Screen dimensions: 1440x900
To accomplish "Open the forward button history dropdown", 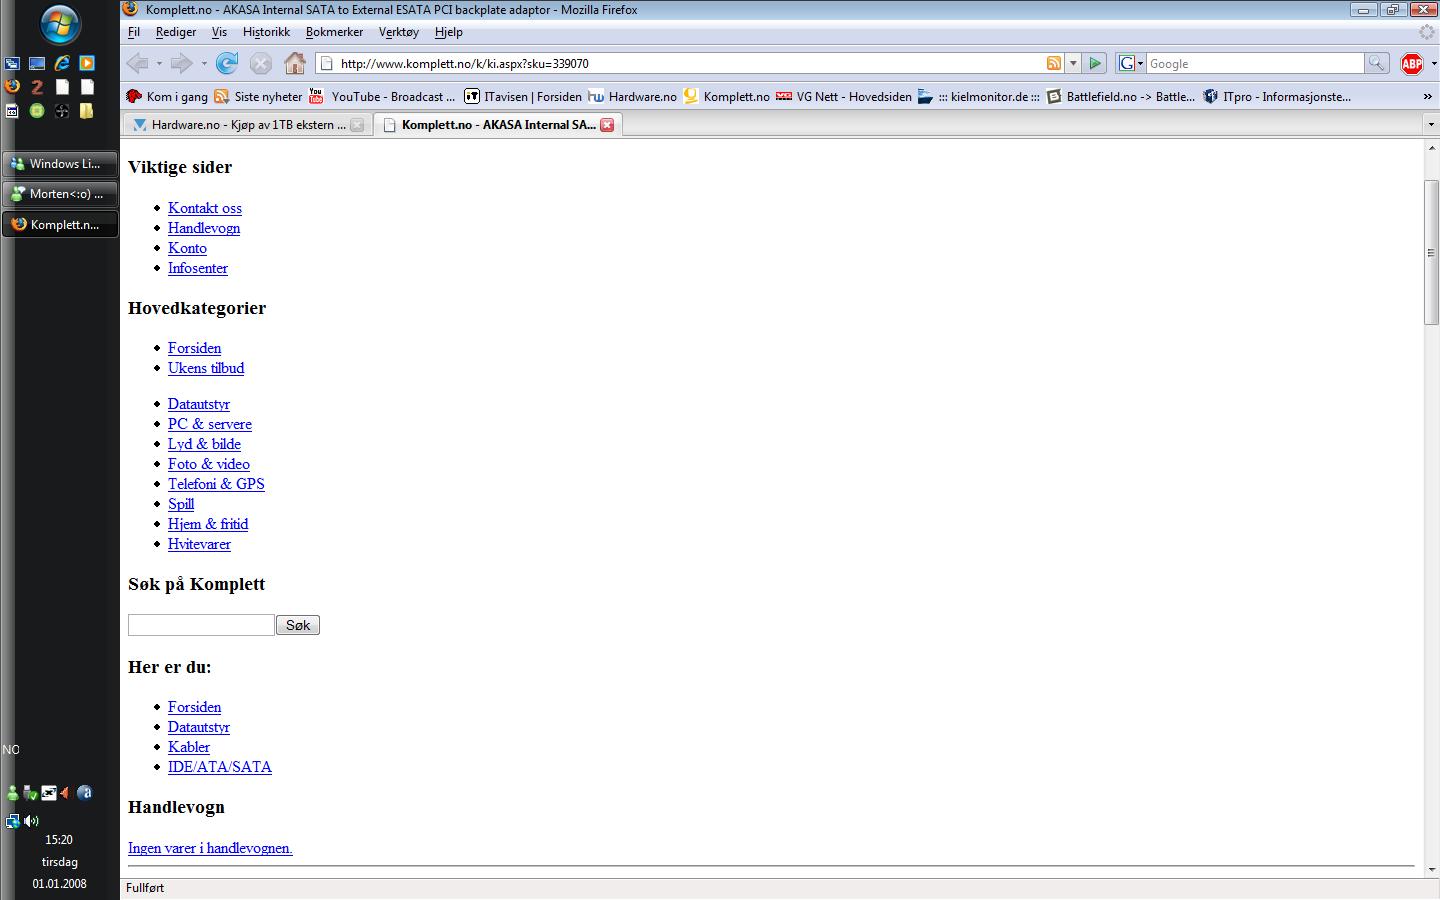I will (x=204, y=64).
